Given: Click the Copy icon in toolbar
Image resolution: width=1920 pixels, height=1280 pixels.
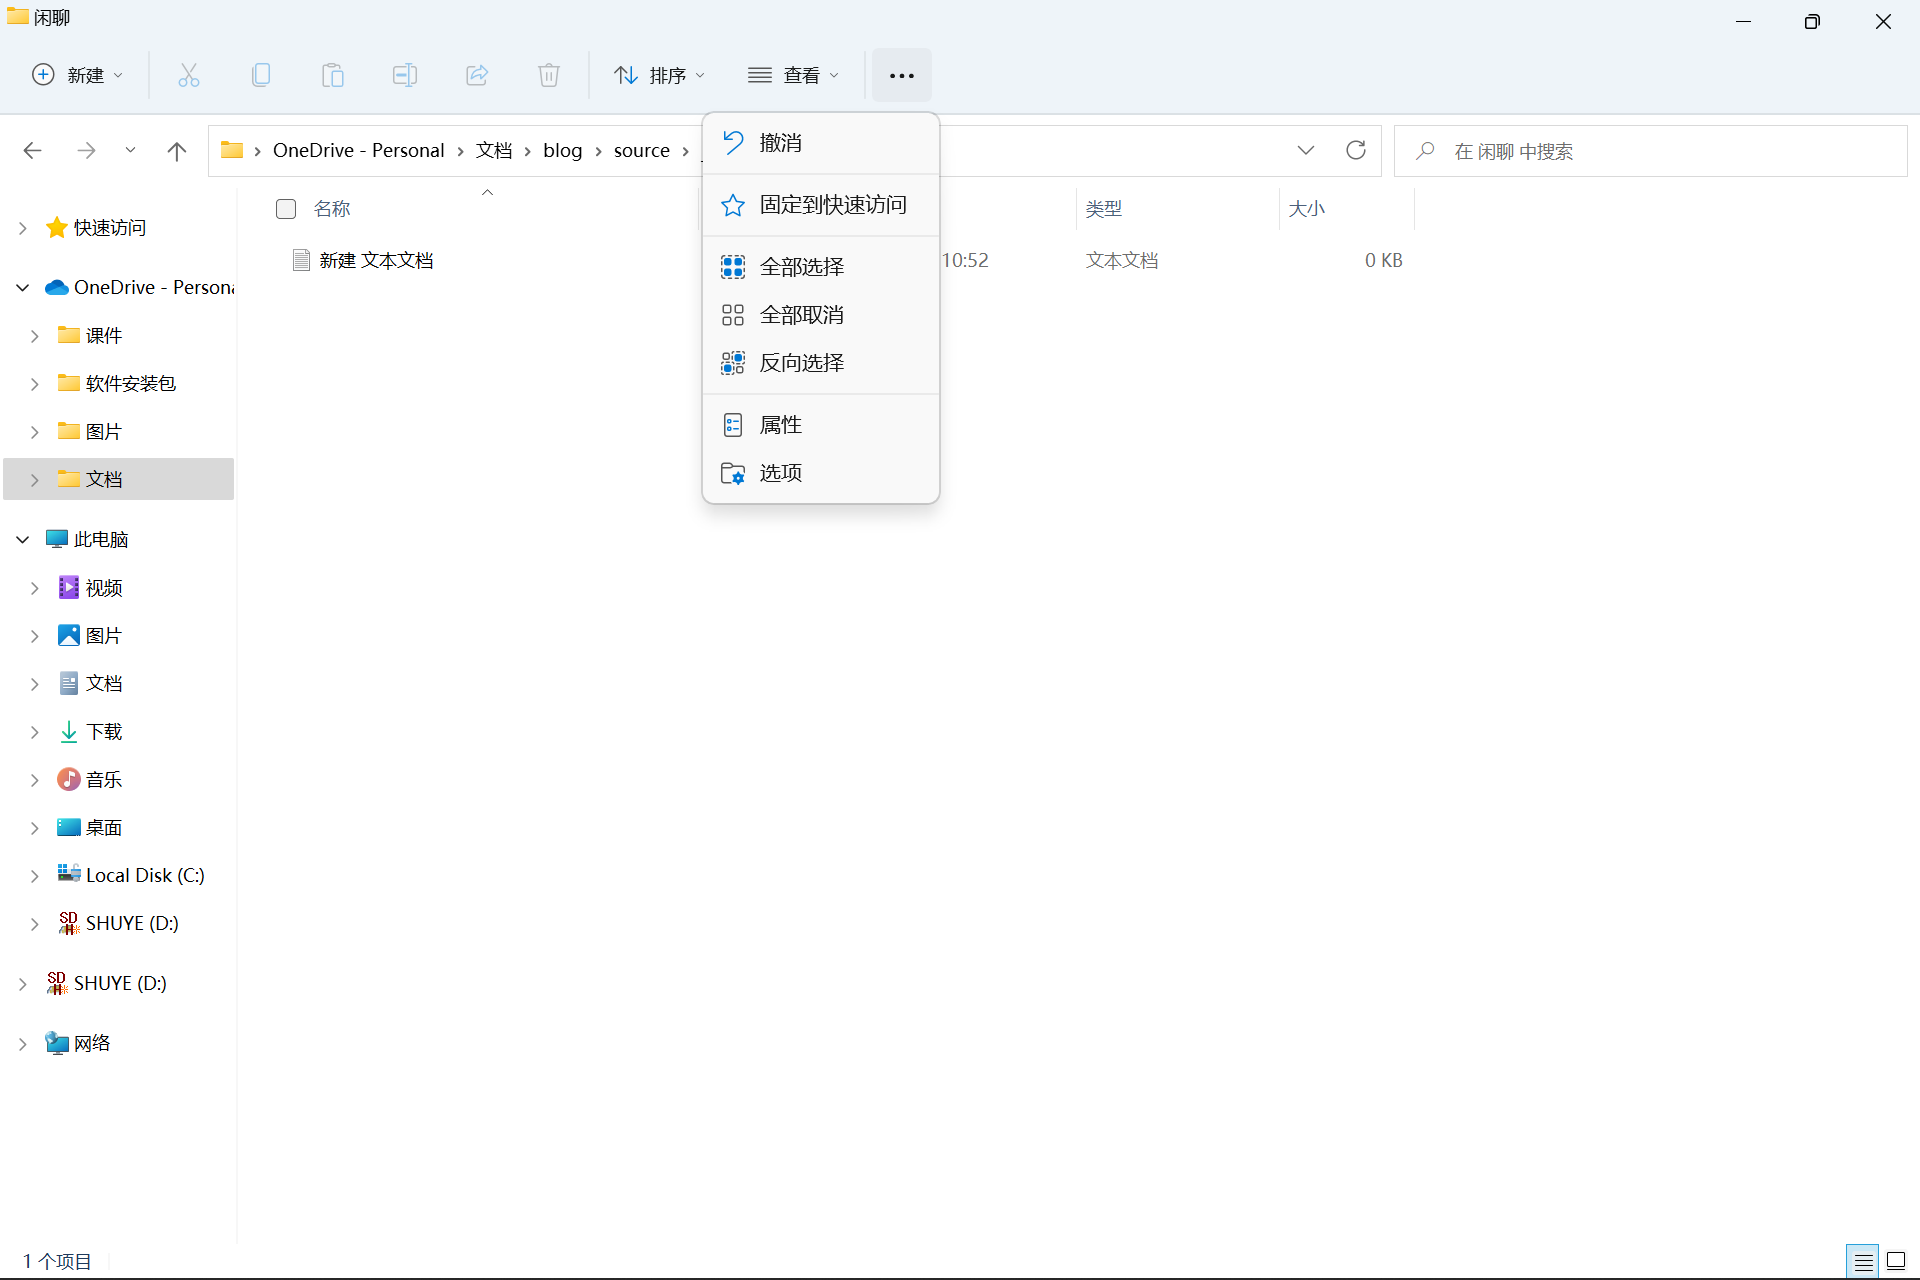Looking at the screenshot, I should pyautogui.click(x=261, y=75).
